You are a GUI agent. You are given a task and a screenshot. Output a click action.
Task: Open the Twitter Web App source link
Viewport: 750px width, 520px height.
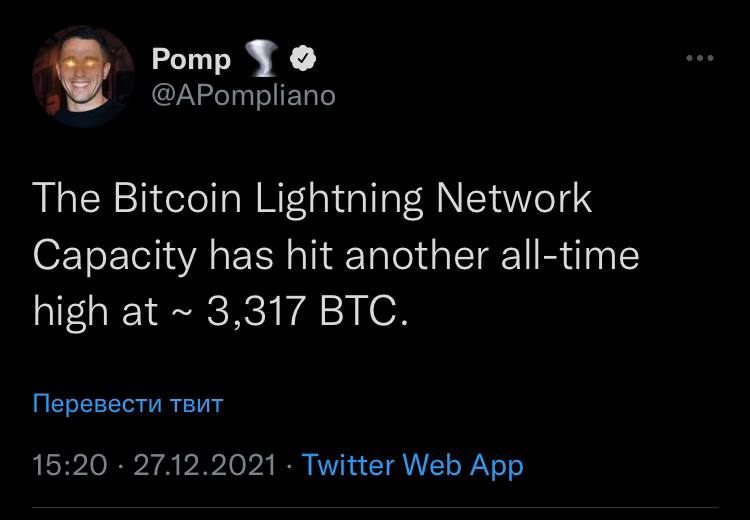click(412, 465)
